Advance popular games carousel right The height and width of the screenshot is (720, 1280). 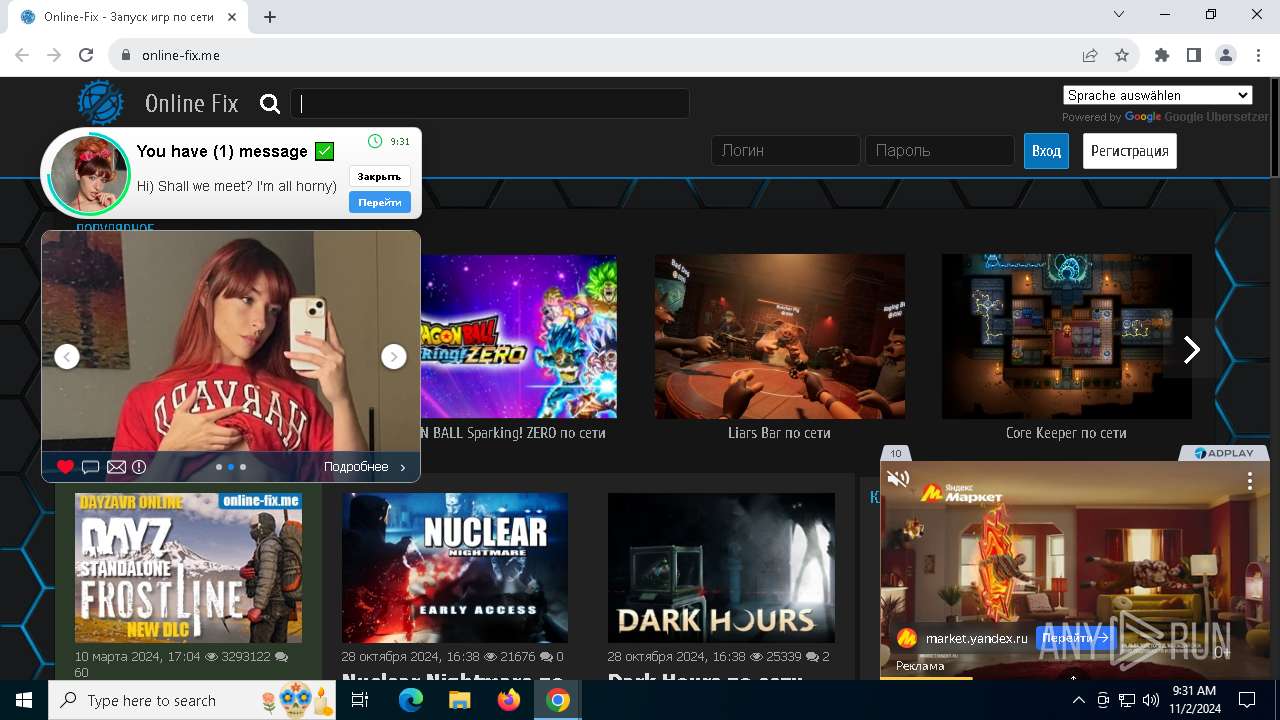click(1191, 349)
